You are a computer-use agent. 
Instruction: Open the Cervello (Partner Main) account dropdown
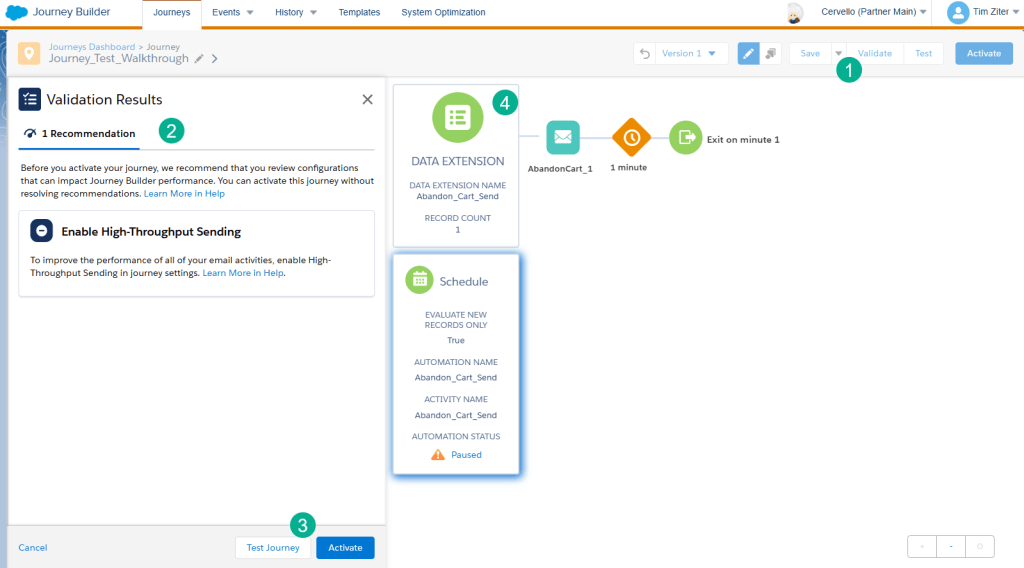[873, 13]
